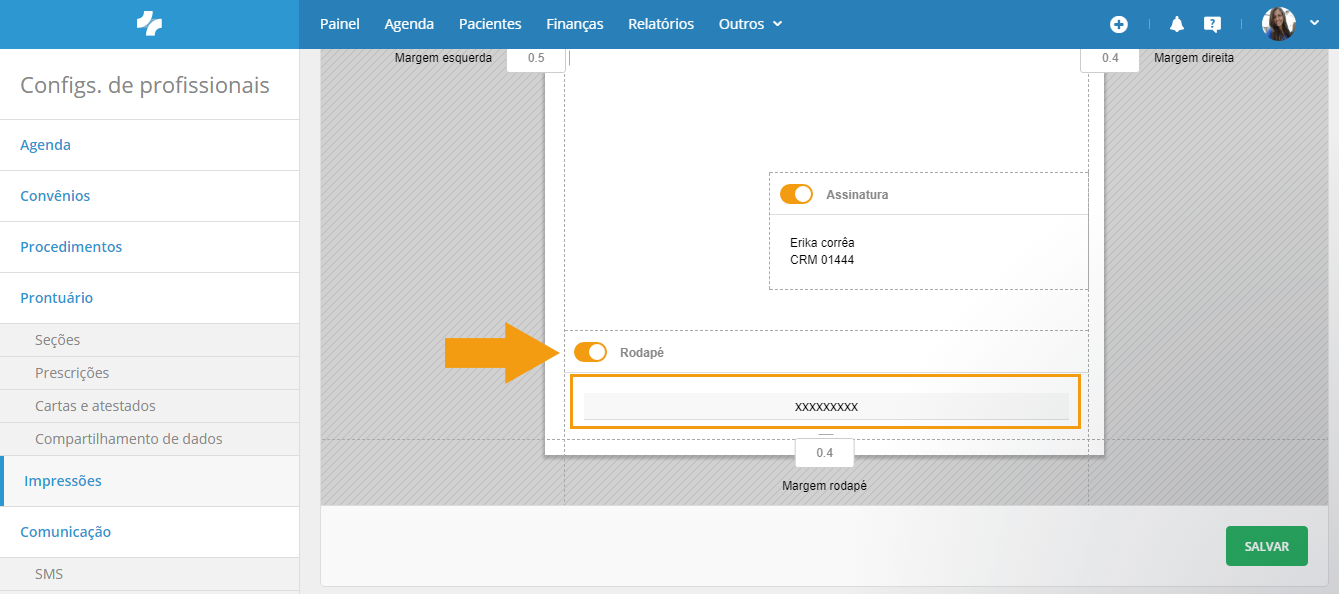Disable the Assinatura toggle
The width and height of the screenshot is (1339, 594).
[x=796, y=194]
